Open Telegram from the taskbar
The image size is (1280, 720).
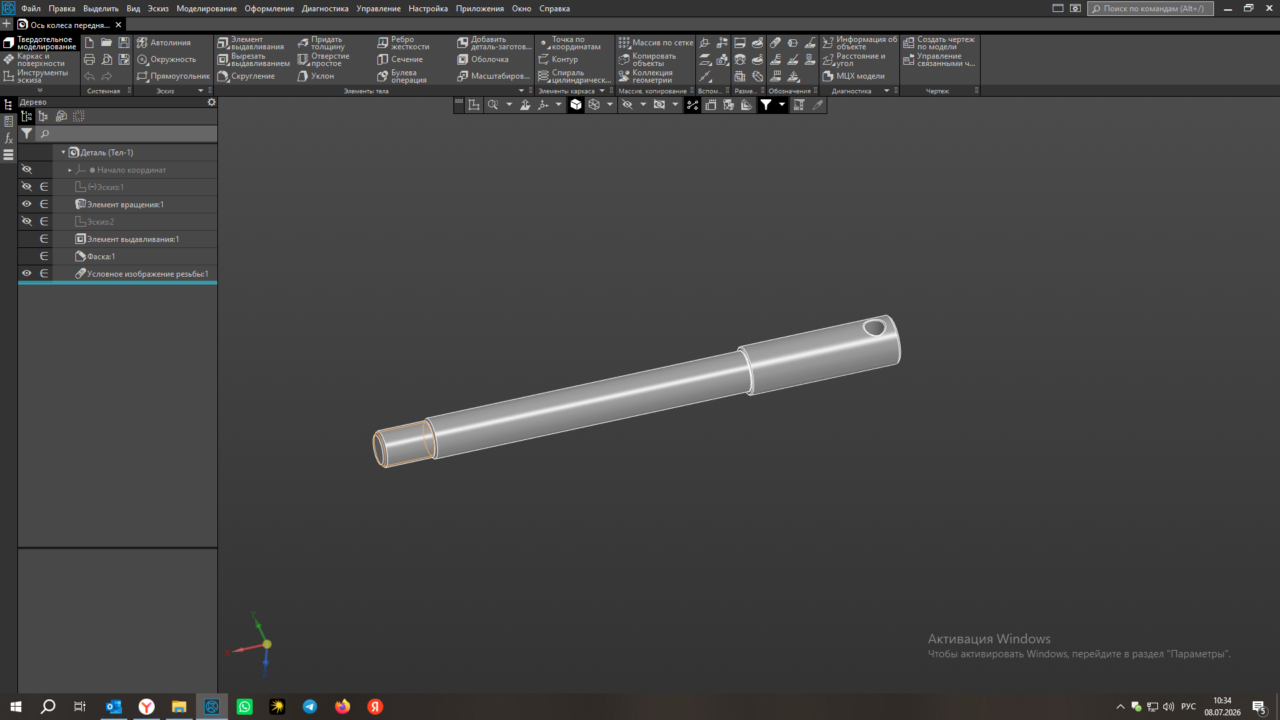point(310,706)
